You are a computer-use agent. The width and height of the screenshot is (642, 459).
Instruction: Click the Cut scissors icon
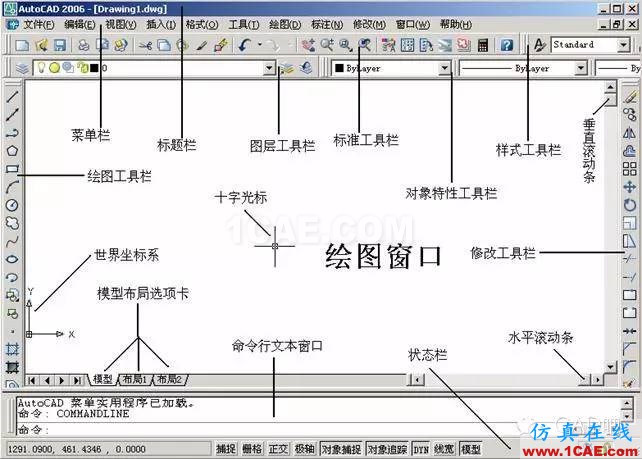pyautogui.click(x=145, y=45)
